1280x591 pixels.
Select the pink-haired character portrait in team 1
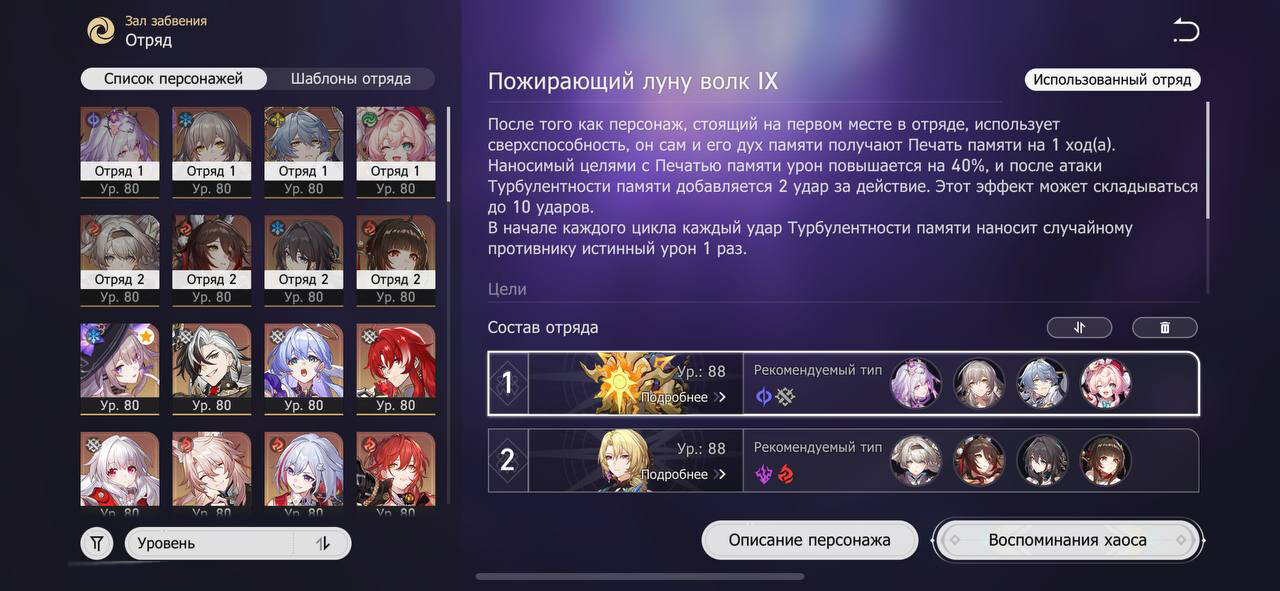pos(1105,383)
